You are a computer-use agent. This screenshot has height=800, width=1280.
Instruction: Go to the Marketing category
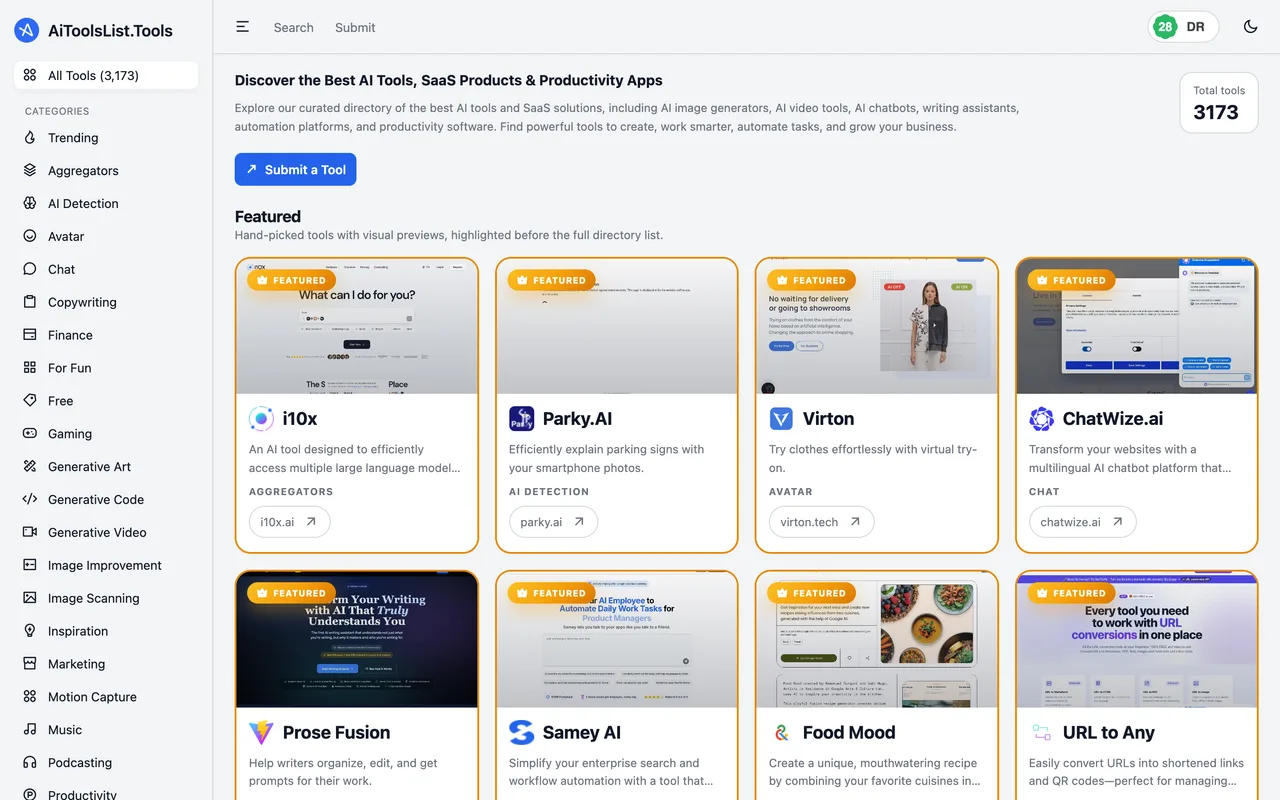(106, 664)
